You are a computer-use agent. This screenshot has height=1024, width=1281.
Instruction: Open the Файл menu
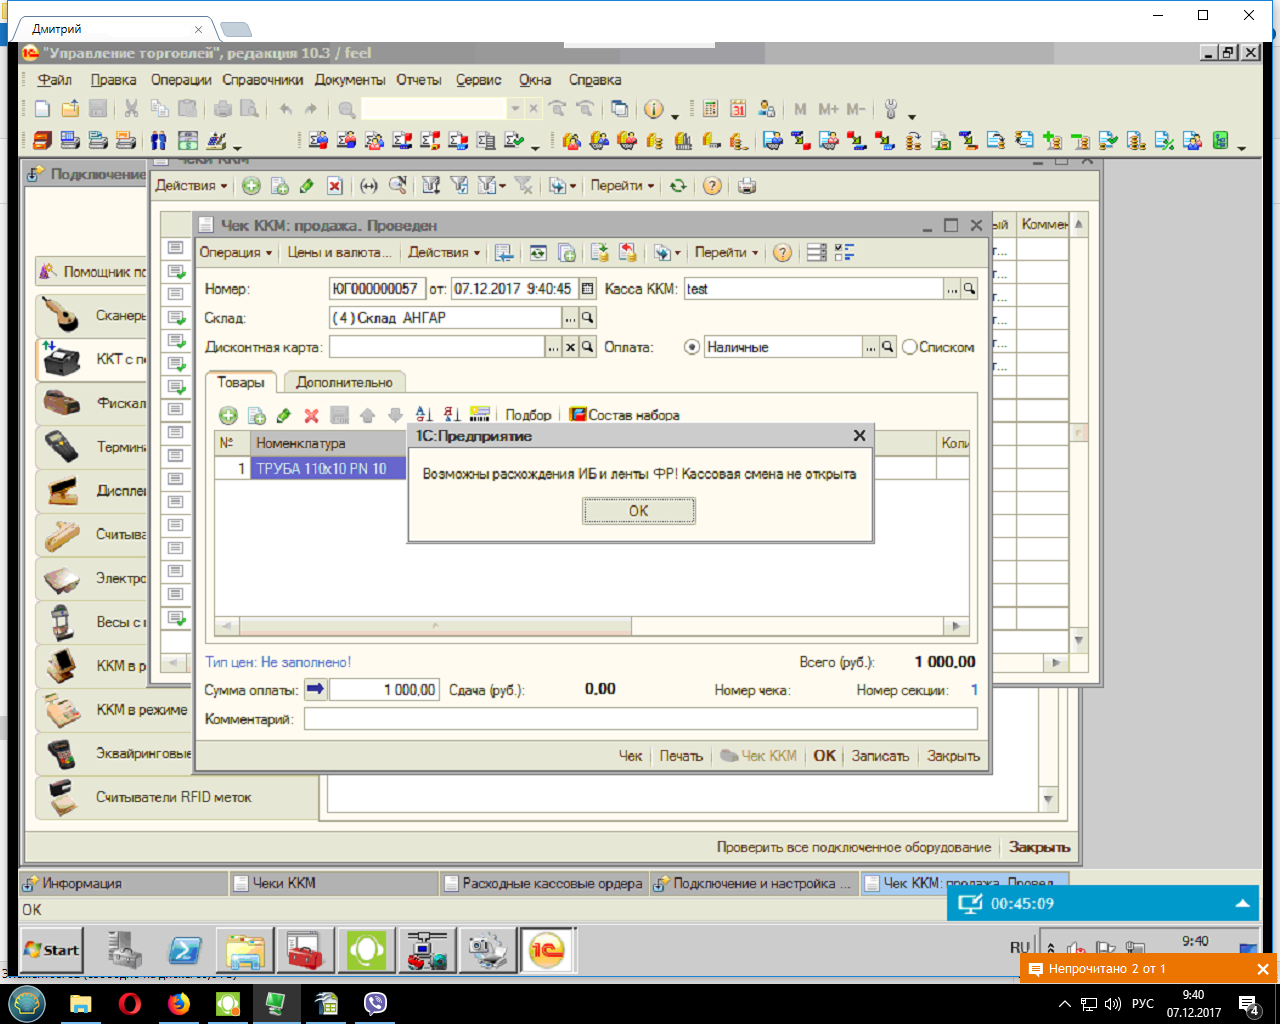point(55,80)
